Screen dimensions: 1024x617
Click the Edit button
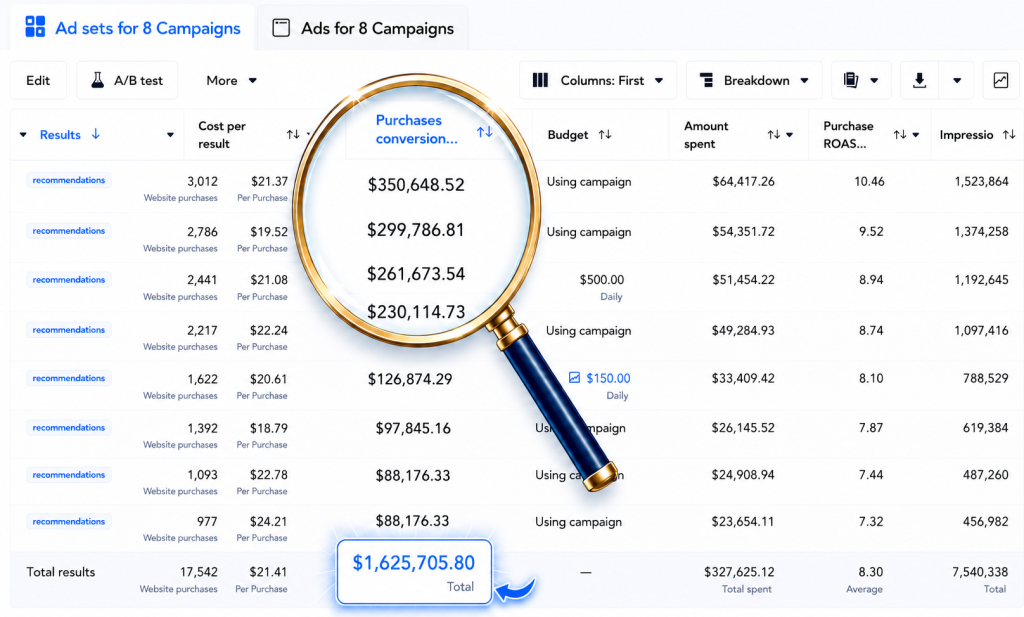(38, 80)
